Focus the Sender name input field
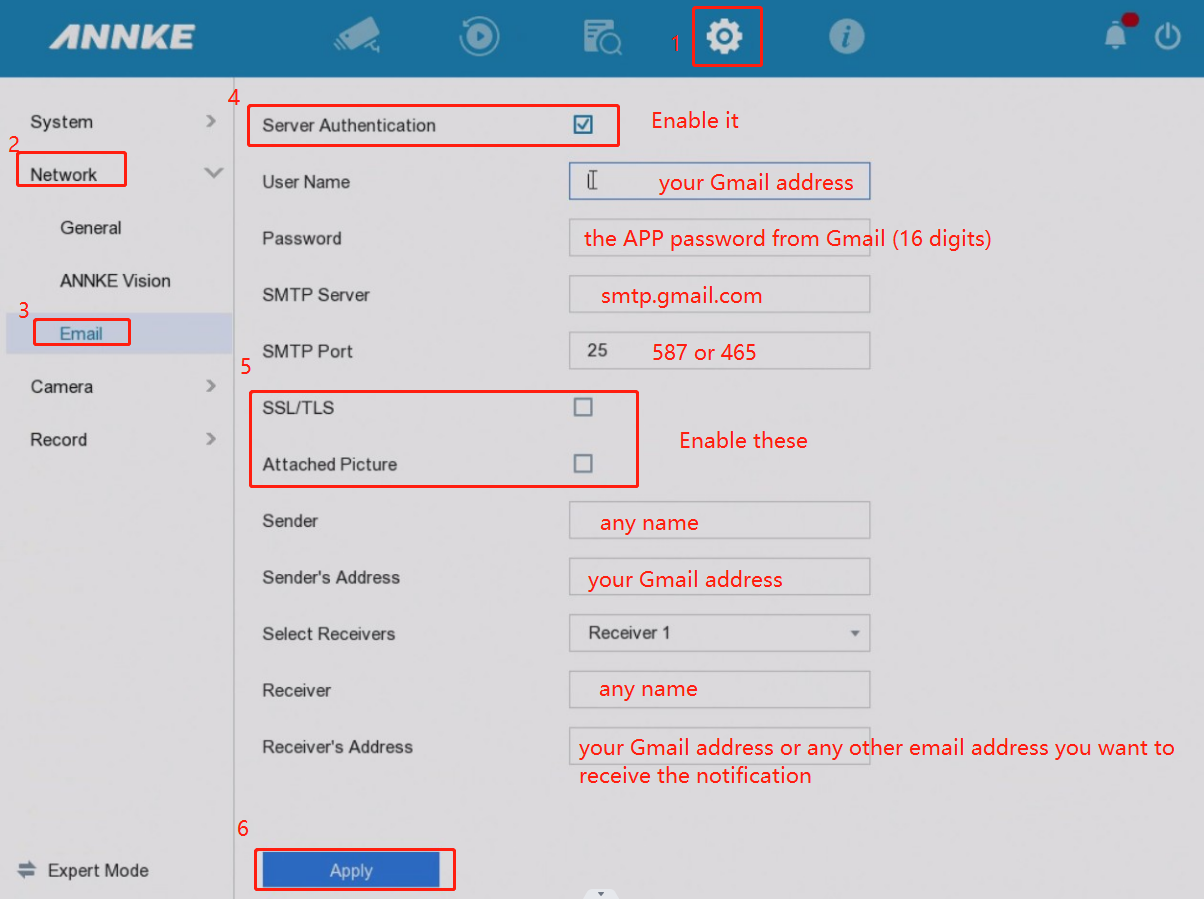Image resolution: width=1204 pixels, height=899 pixels. click(720, 521)
